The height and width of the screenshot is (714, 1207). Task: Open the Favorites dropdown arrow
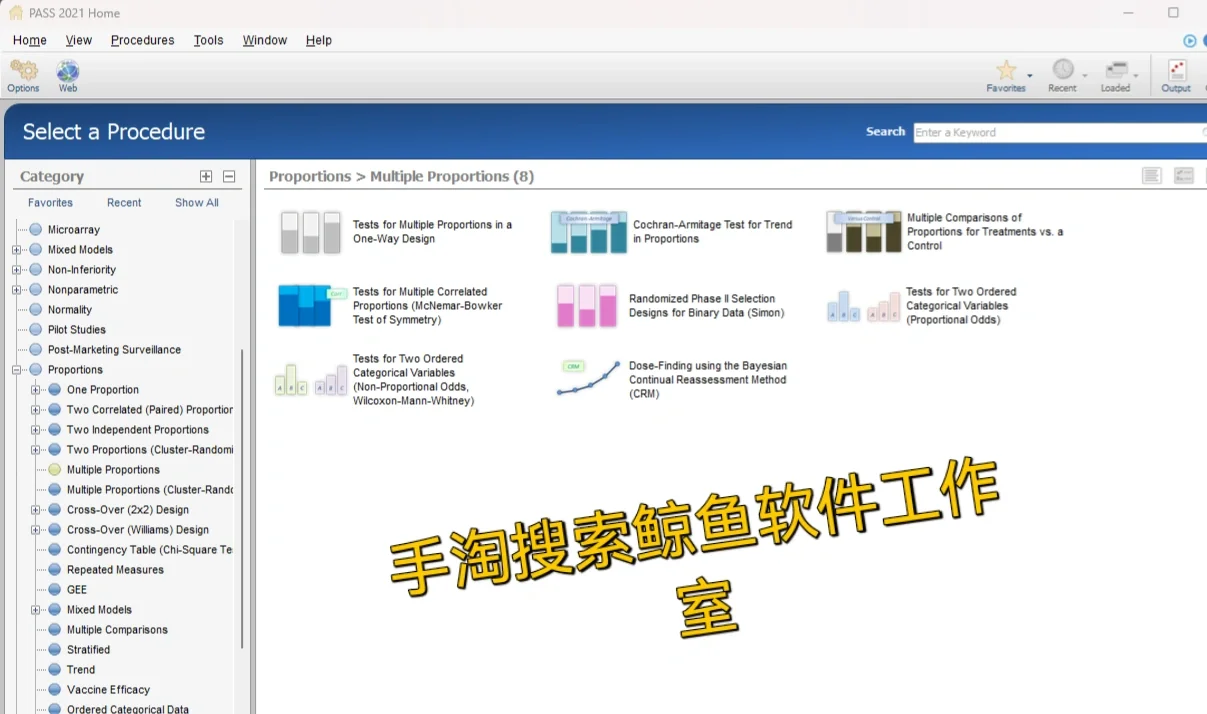(x=1030, y=76)
